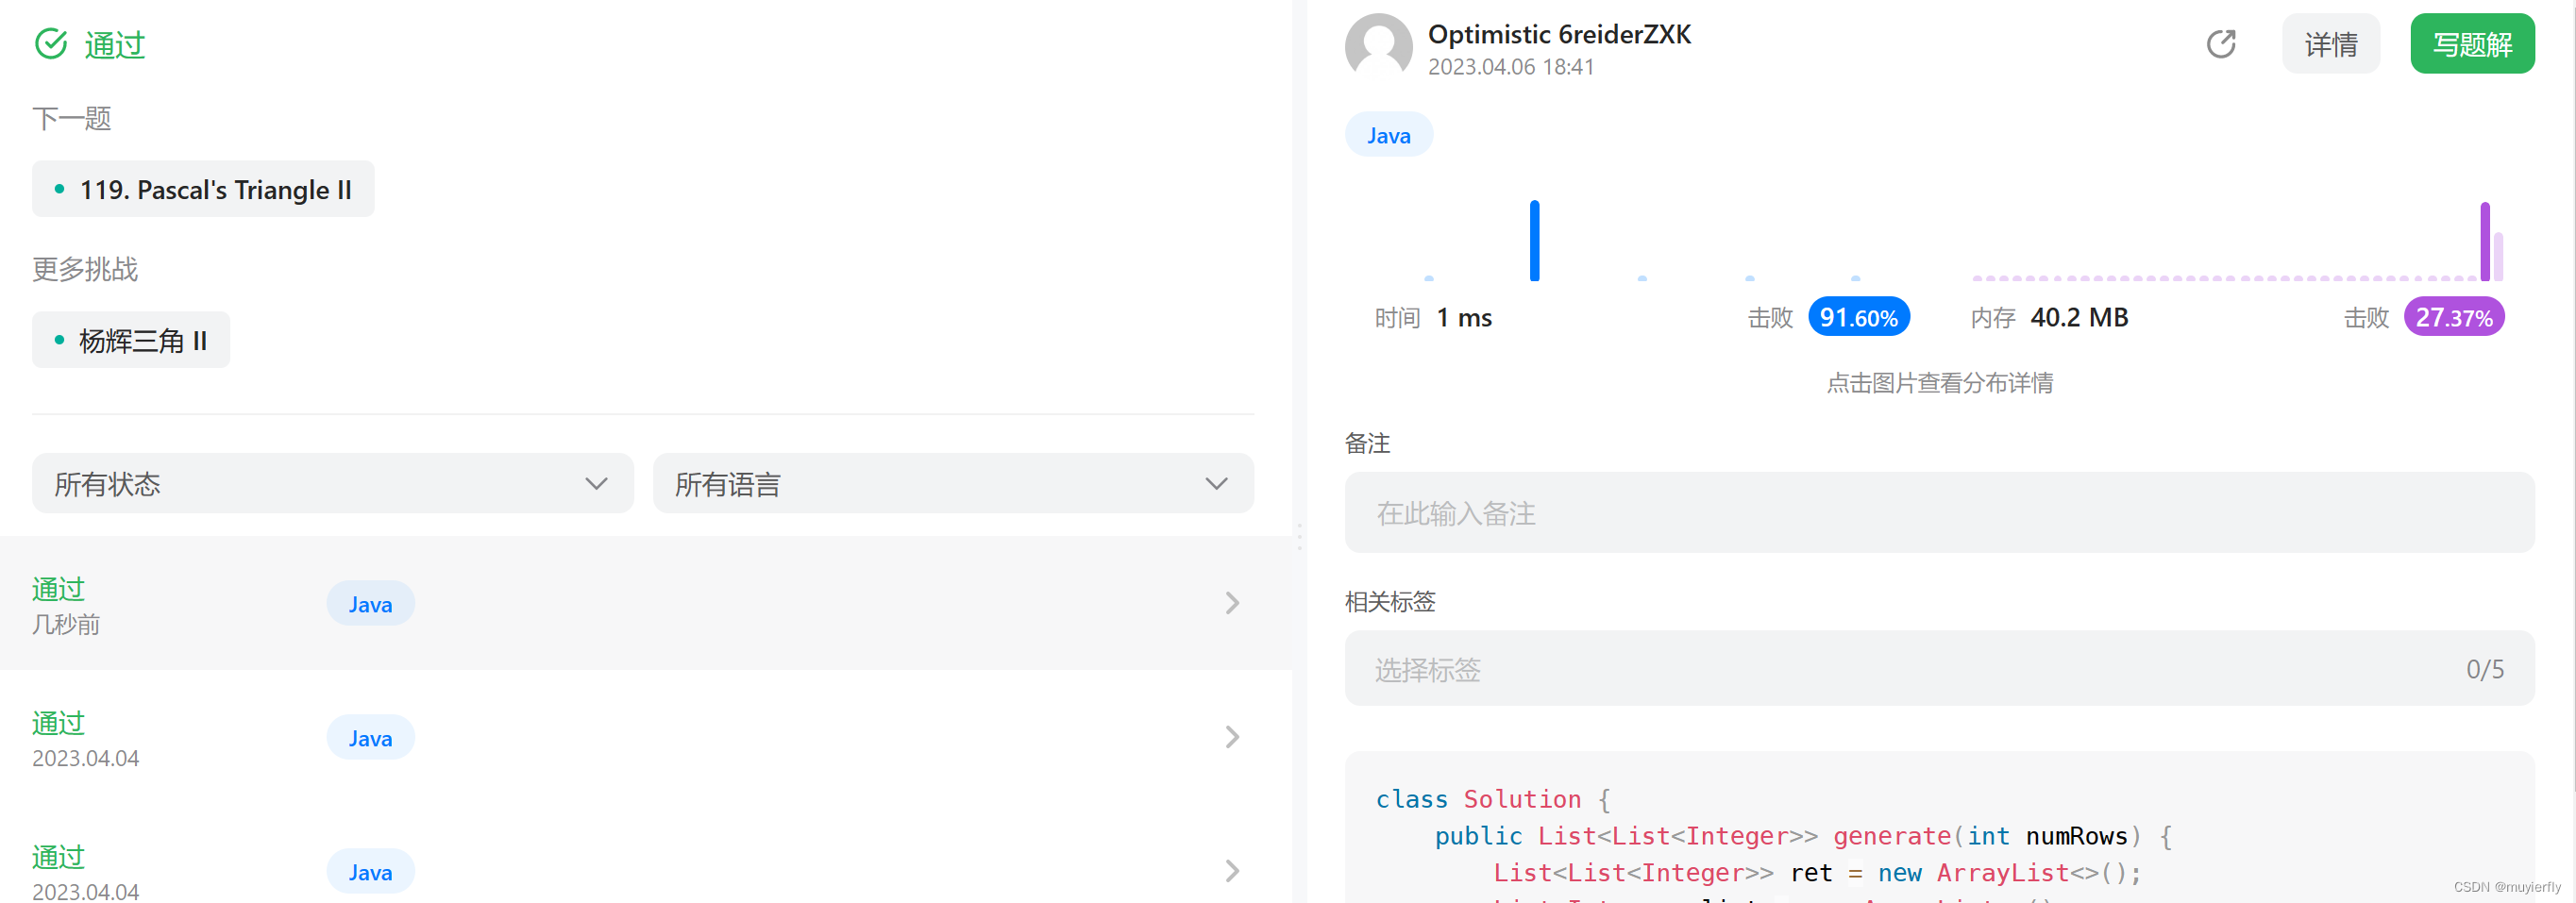
Task: Open next problem 119. Pascal's Triangle II
Action: point(203,189)
